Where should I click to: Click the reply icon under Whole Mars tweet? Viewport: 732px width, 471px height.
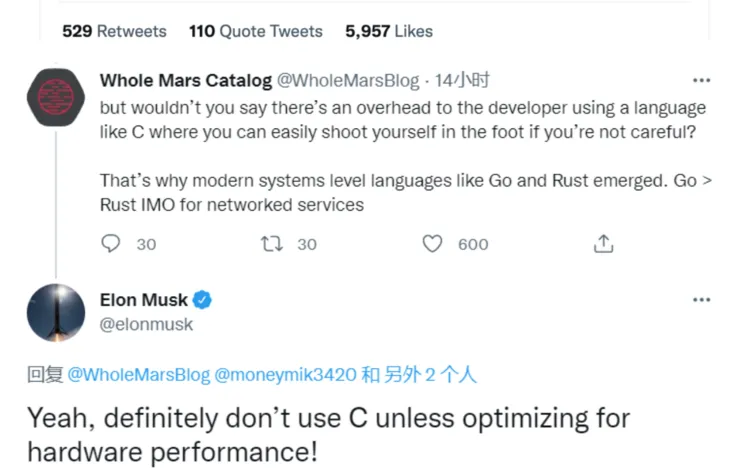click(x=112, y=243)
